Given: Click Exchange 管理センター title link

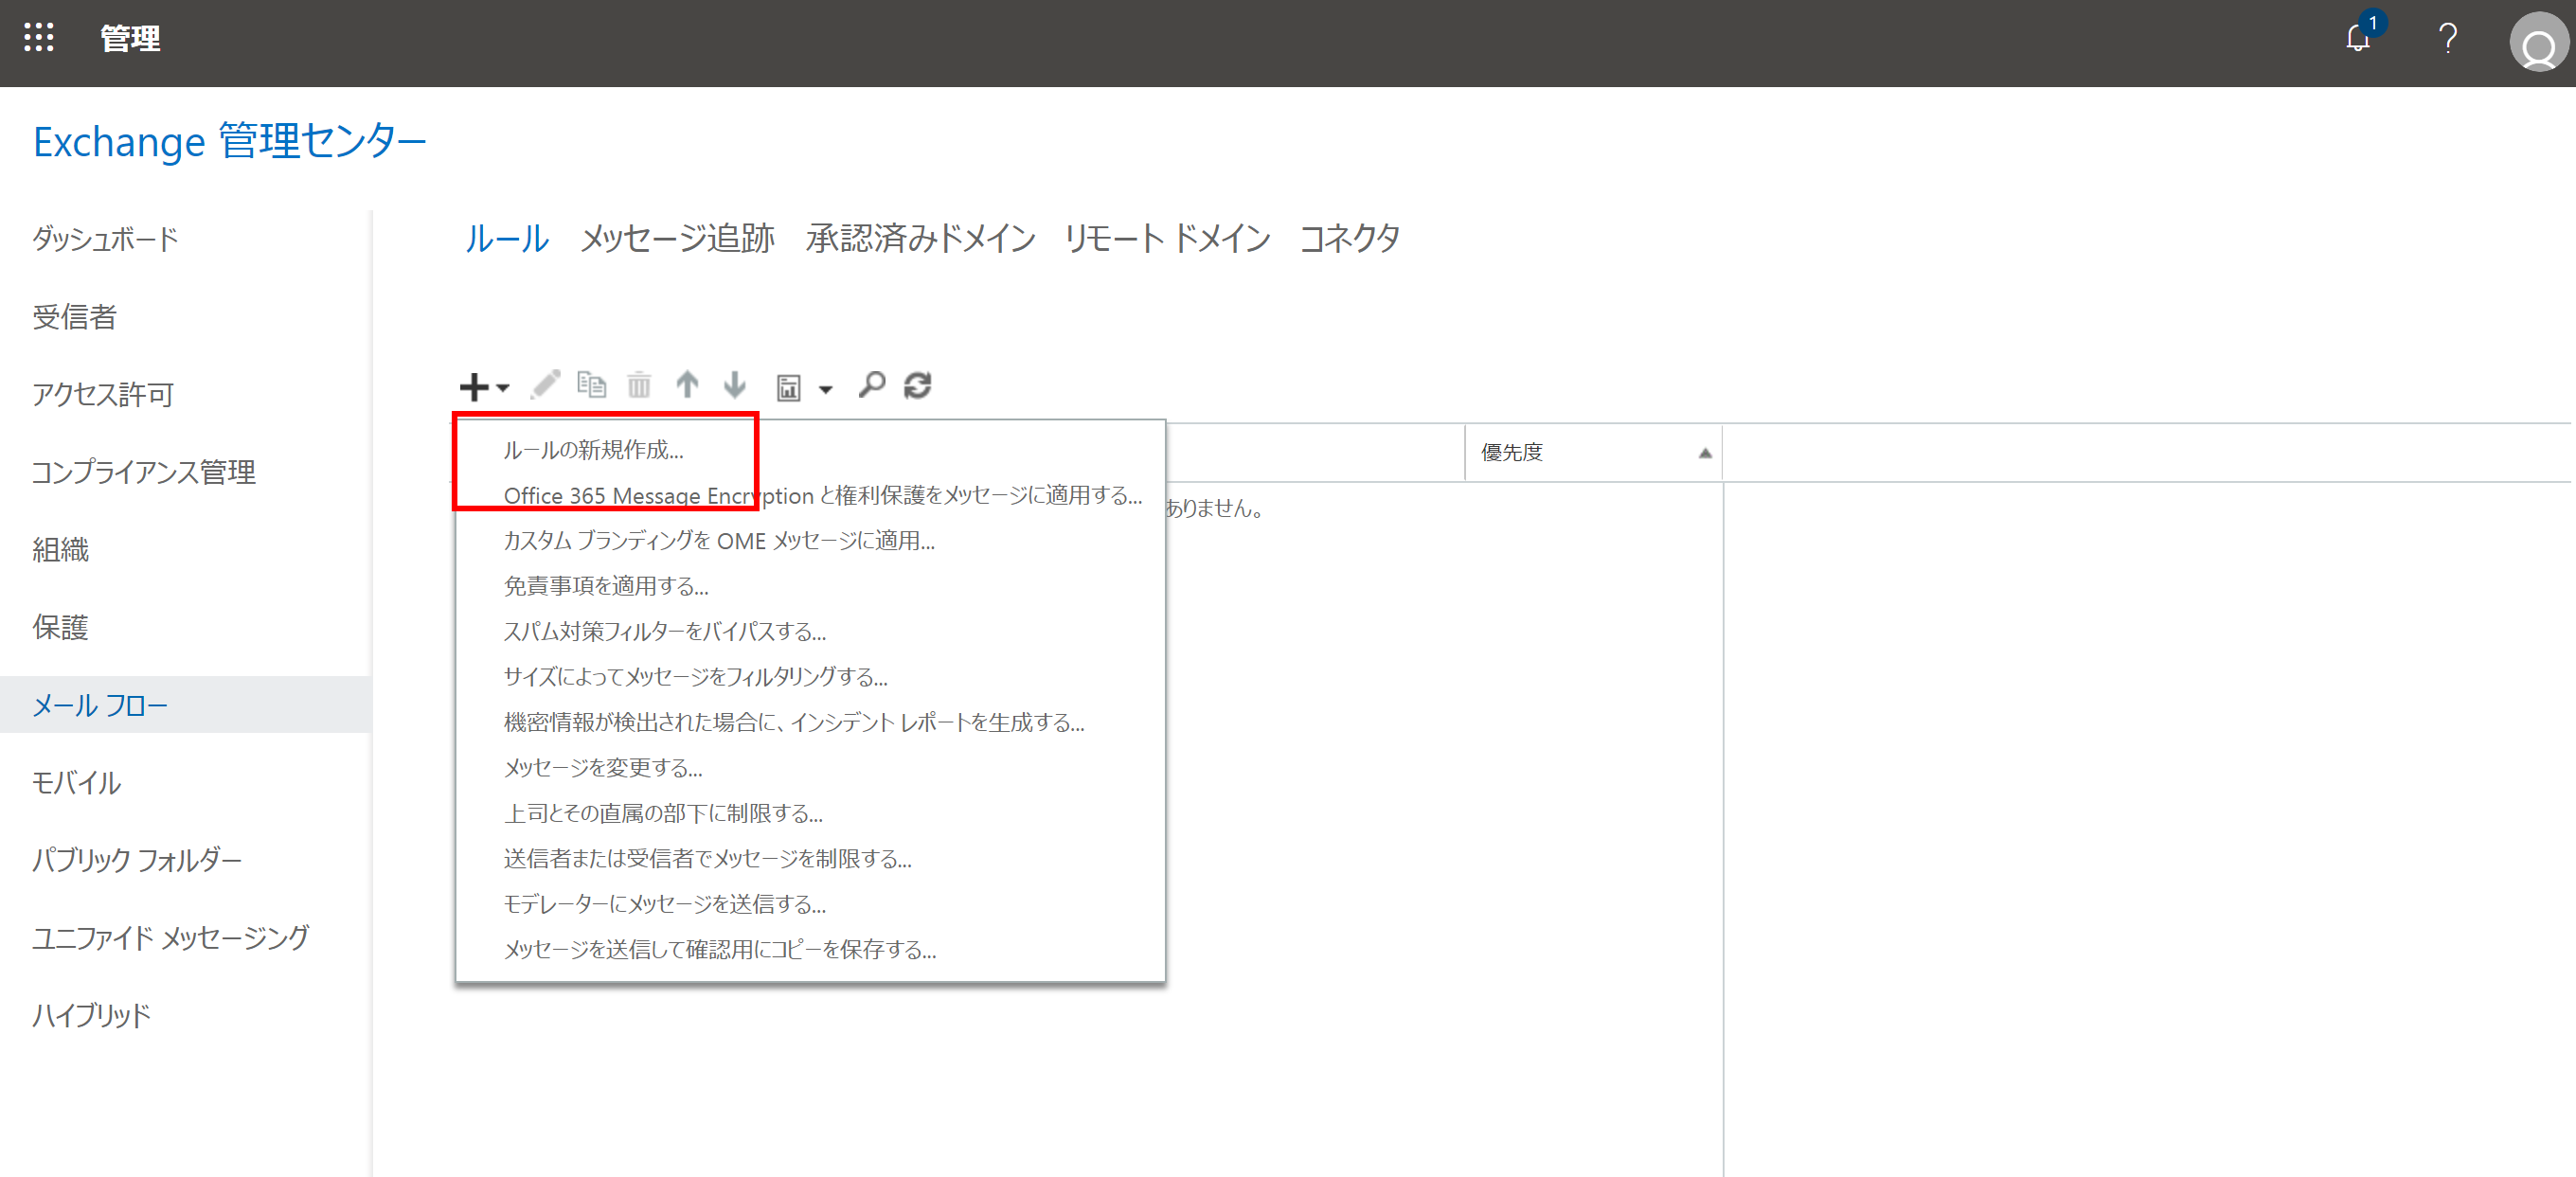Looking at the screenshot, I should pos(230,142).
